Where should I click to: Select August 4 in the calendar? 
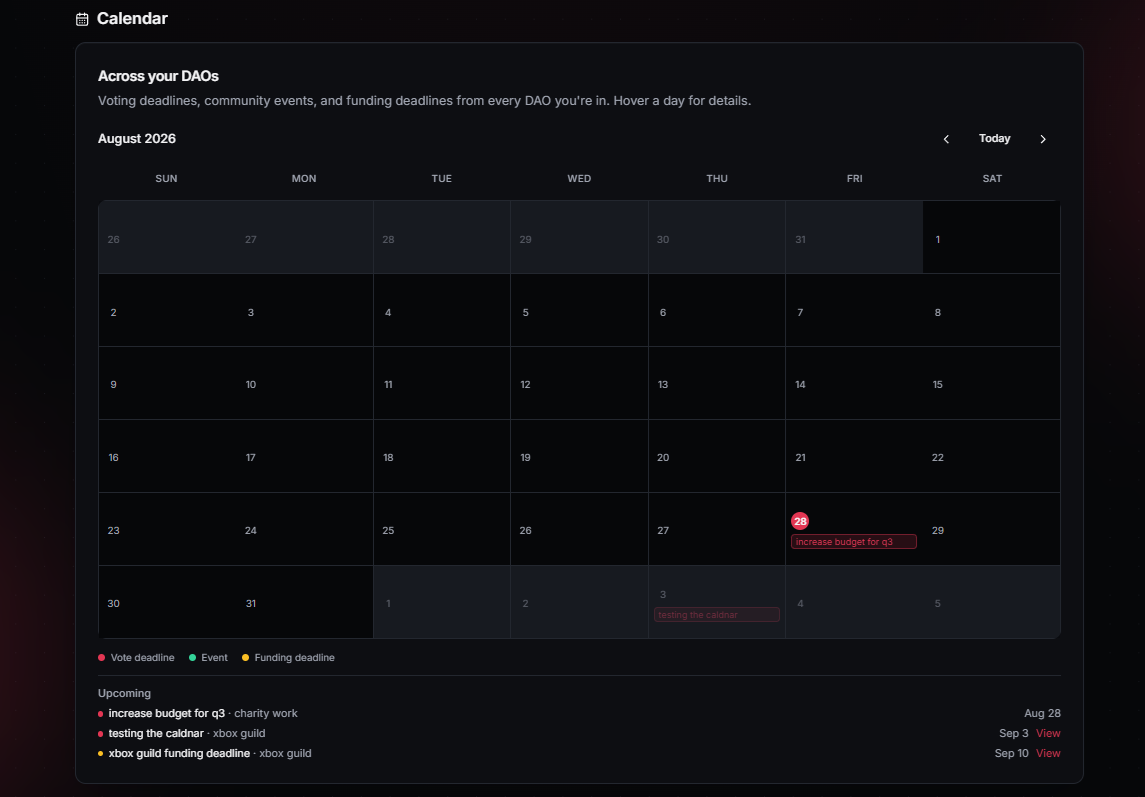(x=442, y=310)
